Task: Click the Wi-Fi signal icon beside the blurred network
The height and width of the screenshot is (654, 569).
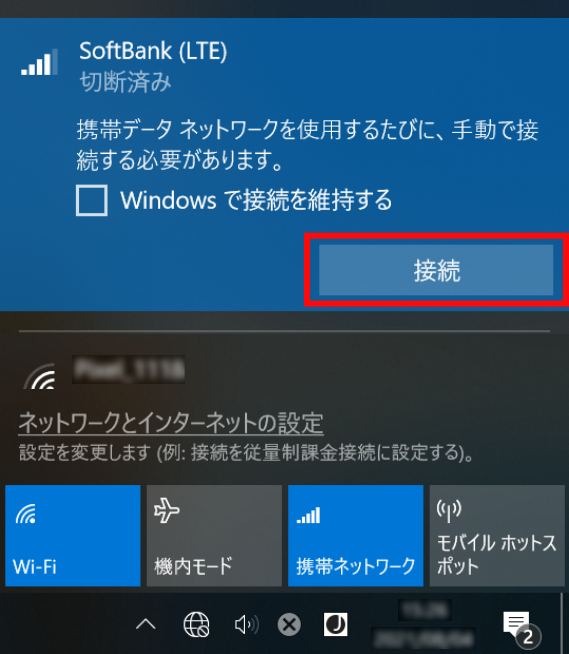Action: click(x=40, y=375)
